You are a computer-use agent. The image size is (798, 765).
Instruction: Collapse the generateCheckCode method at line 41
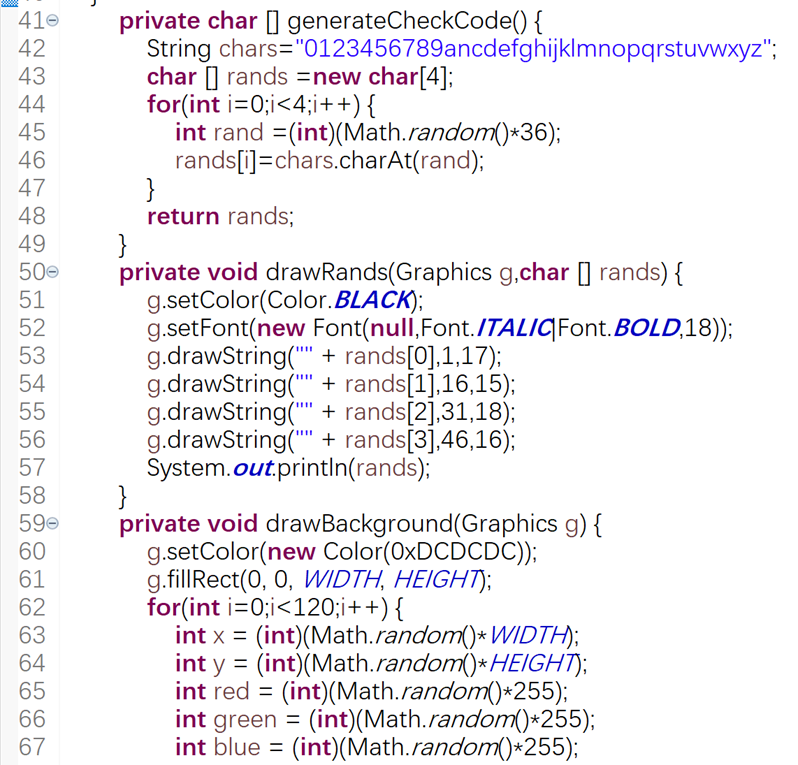pyautogui.click(x=53, y=21)
